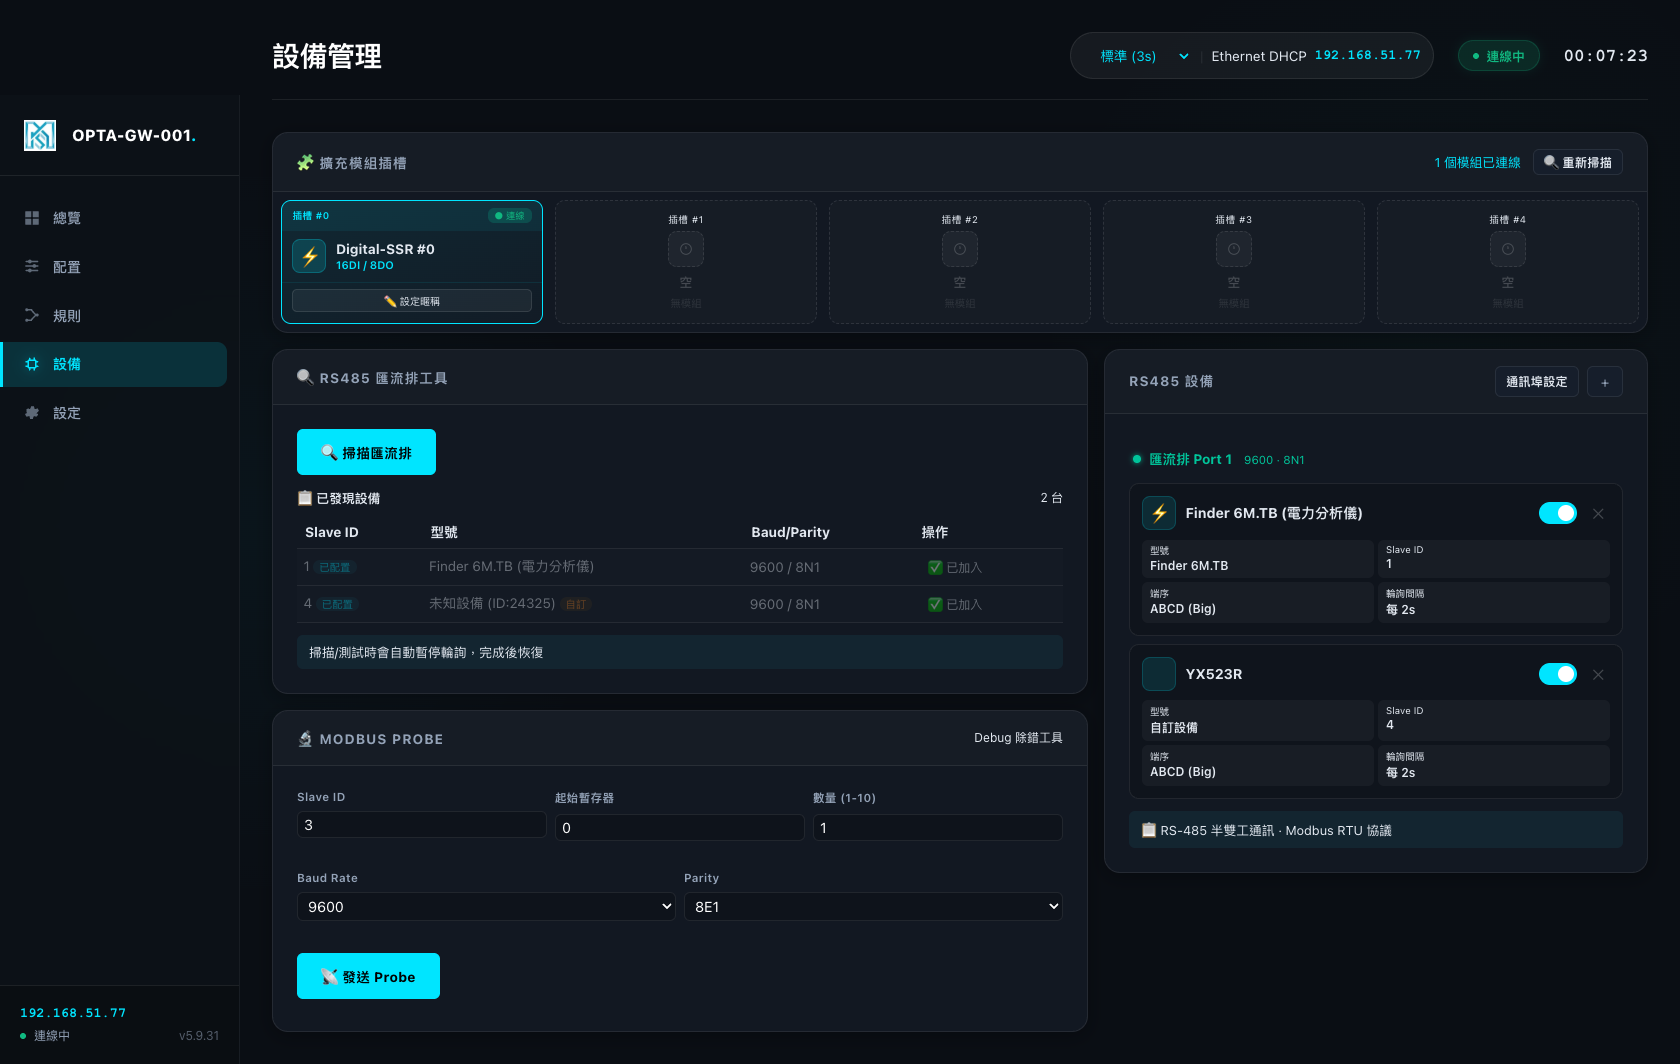Click the puzzle icon beside 擴充模組插槽
Screen dimensions: 1680x1064
(x=305, y=162)
